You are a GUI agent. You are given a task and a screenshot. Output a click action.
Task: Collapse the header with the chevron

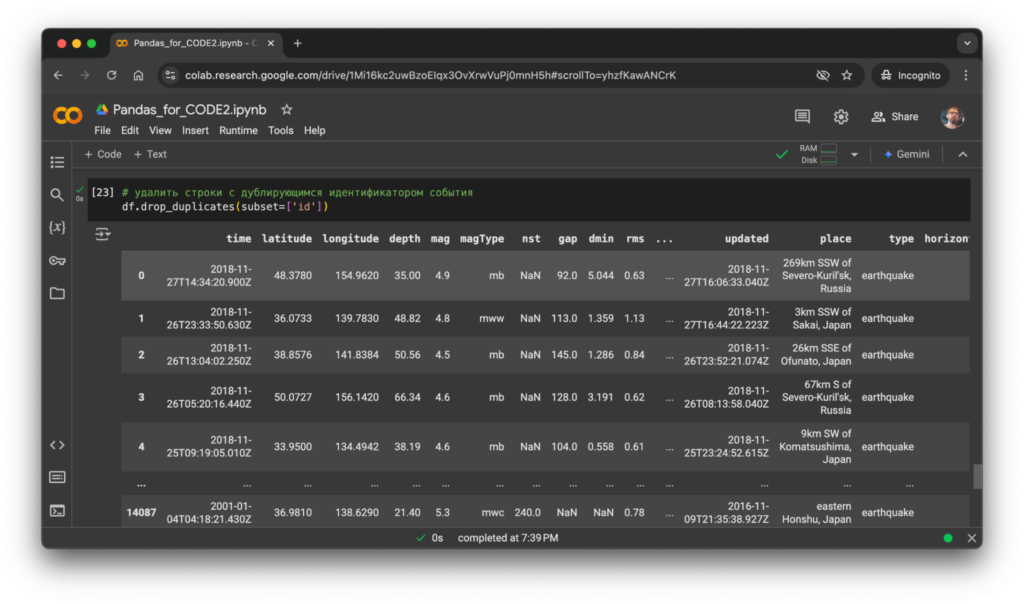962,154
